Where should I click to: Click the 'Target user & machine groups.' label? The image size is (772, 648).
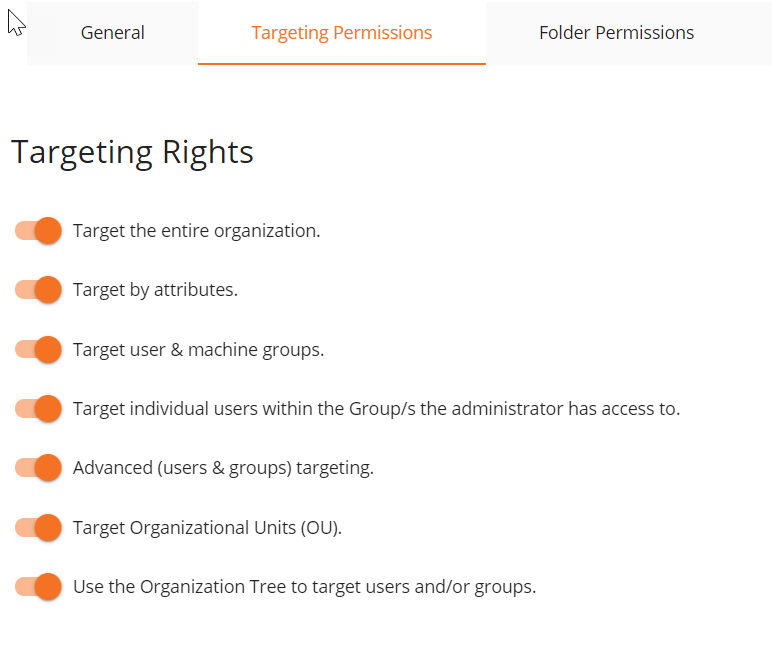point(198,350)
